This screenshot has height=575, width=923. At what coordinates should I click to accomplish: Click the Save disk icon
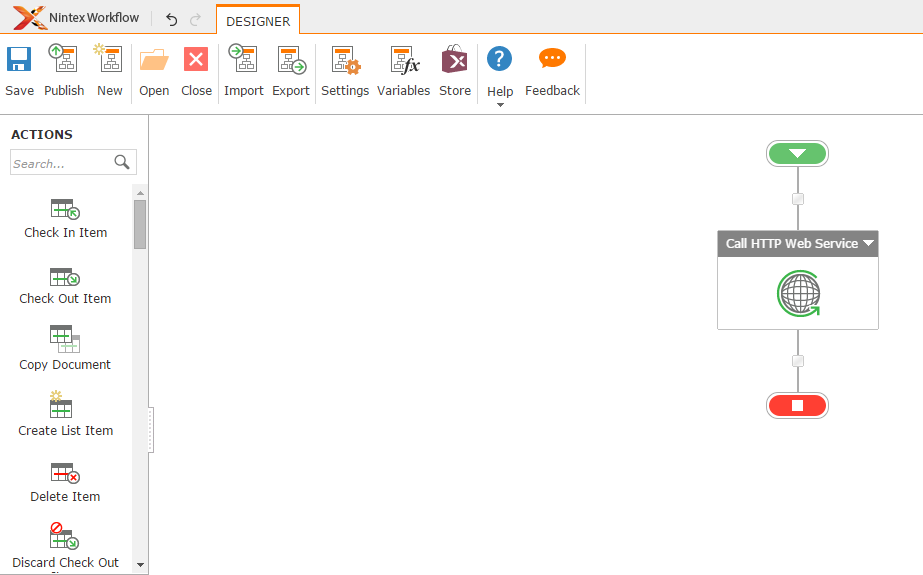(19, 59)
